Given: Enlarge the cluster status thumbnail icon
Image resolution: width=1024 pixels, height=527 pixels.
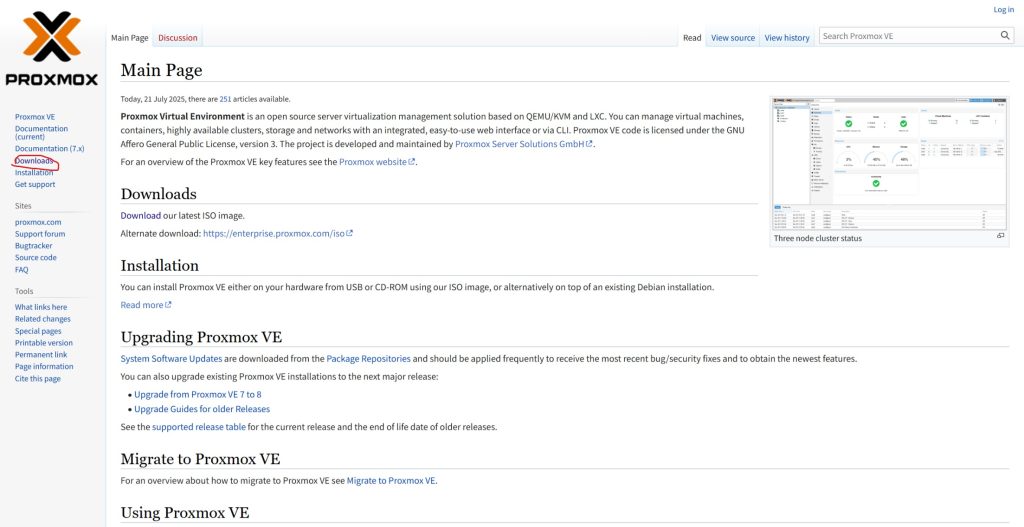Looking at the screenshot, I should point(1001,236).
